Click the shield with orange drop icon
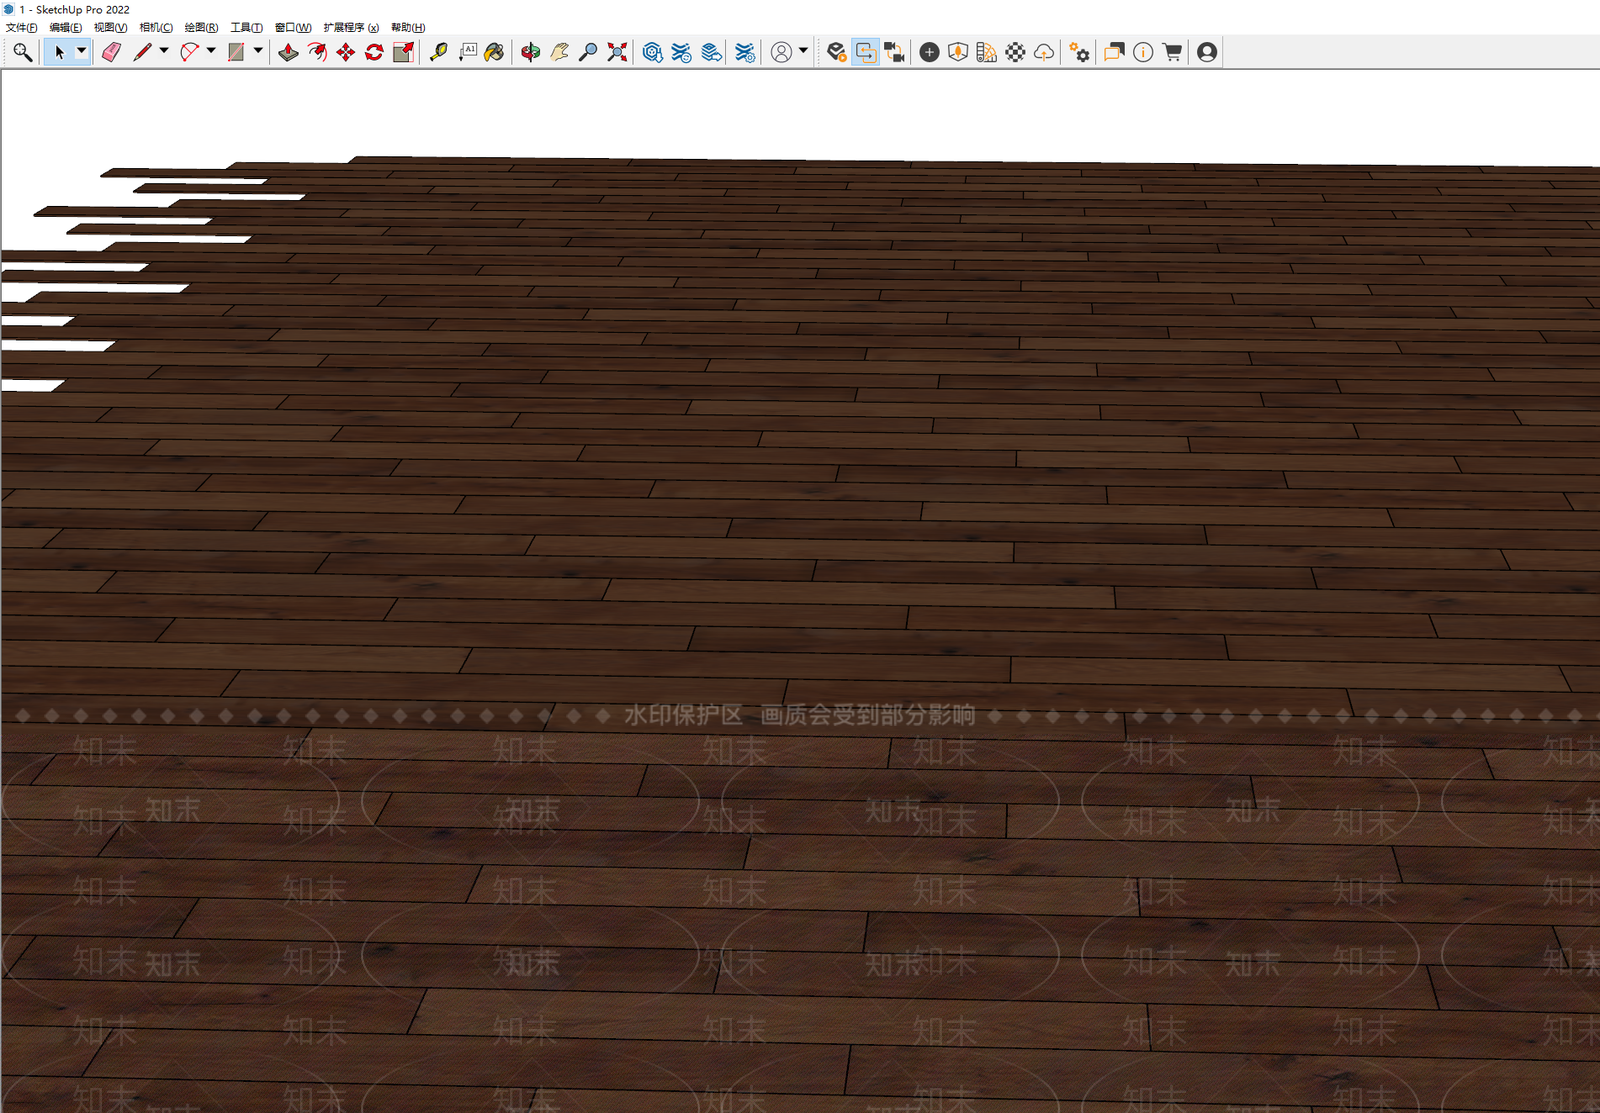Image resolution: width=1600 pixels, height=1113 pixels. click(x=958, y=52)
